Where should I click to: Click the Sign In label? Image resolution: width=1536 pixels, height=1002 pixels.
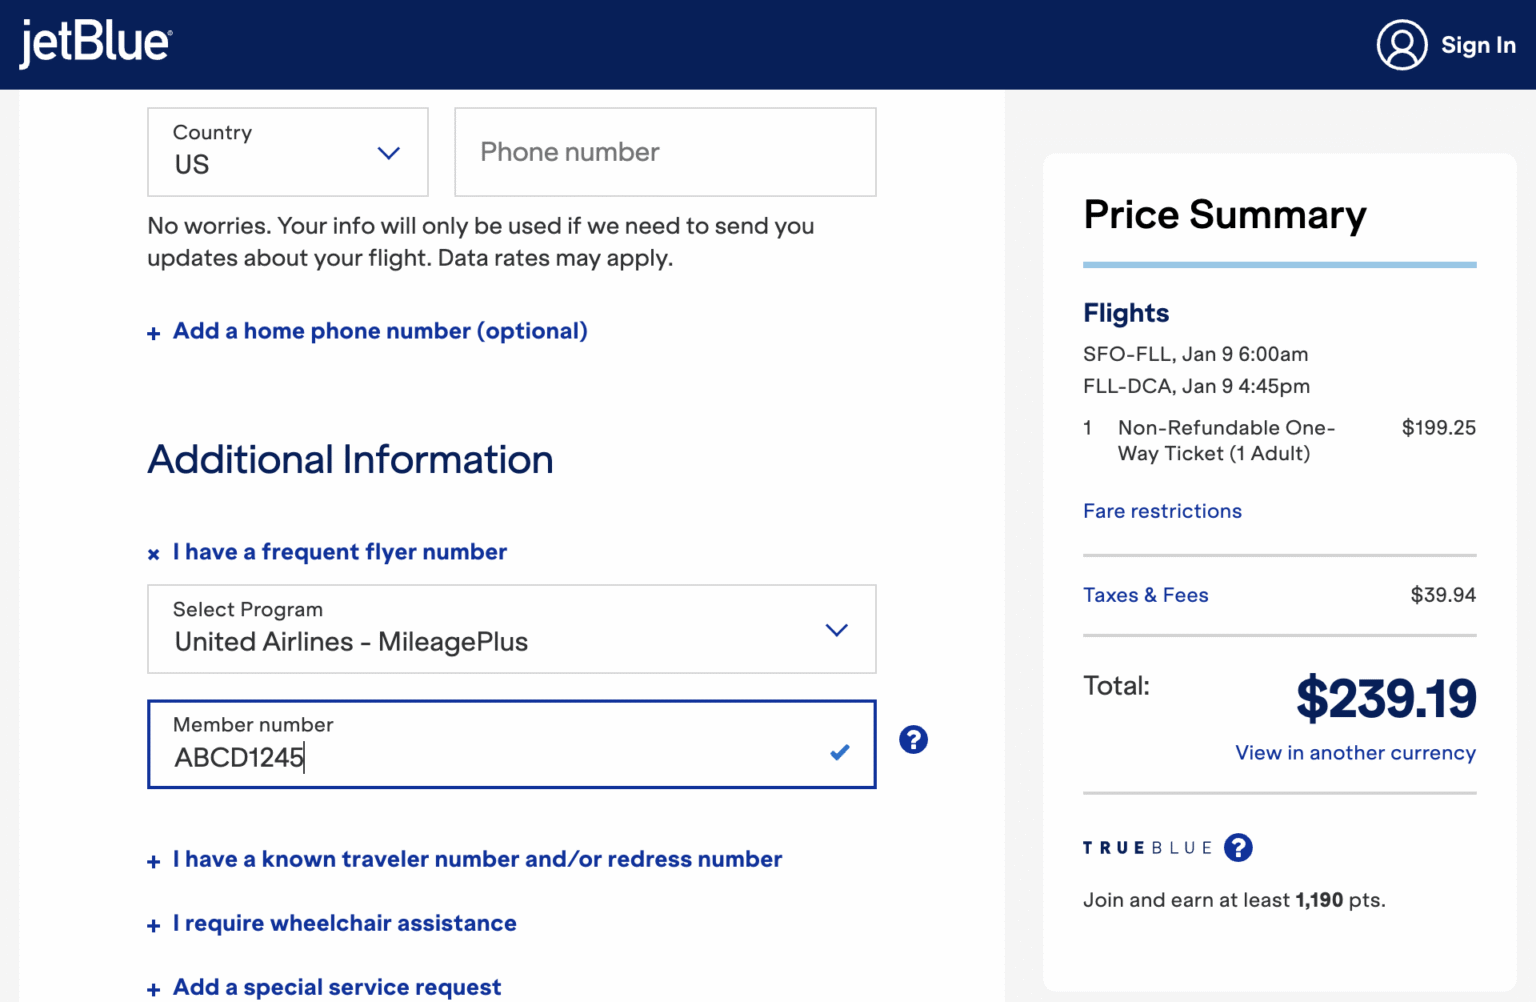(1478, 45)
